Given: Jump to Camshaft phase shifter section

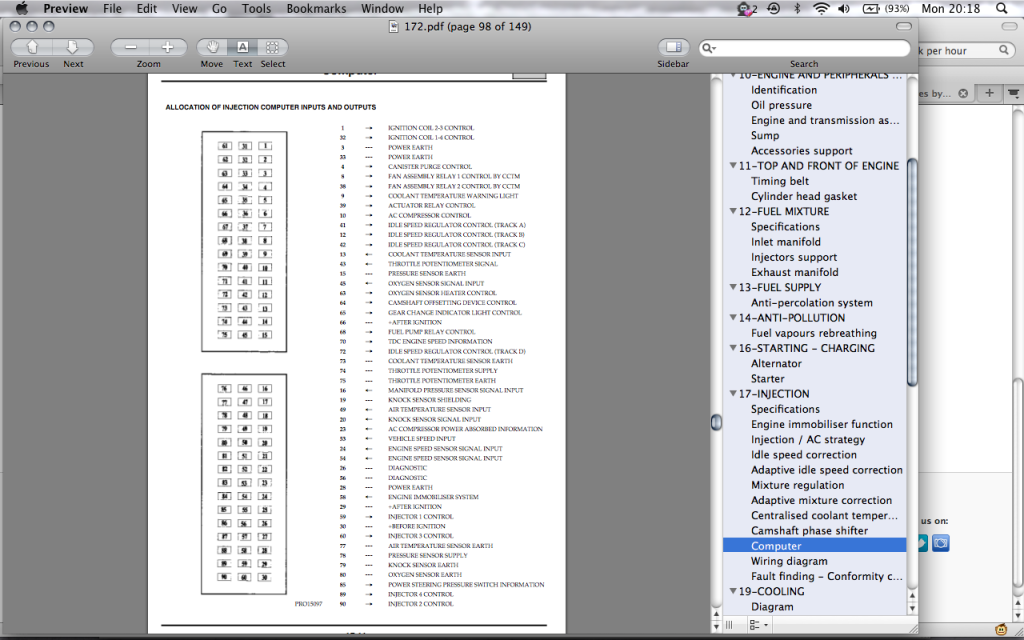Looking at the screenshot, I should [x=809, y=531].
